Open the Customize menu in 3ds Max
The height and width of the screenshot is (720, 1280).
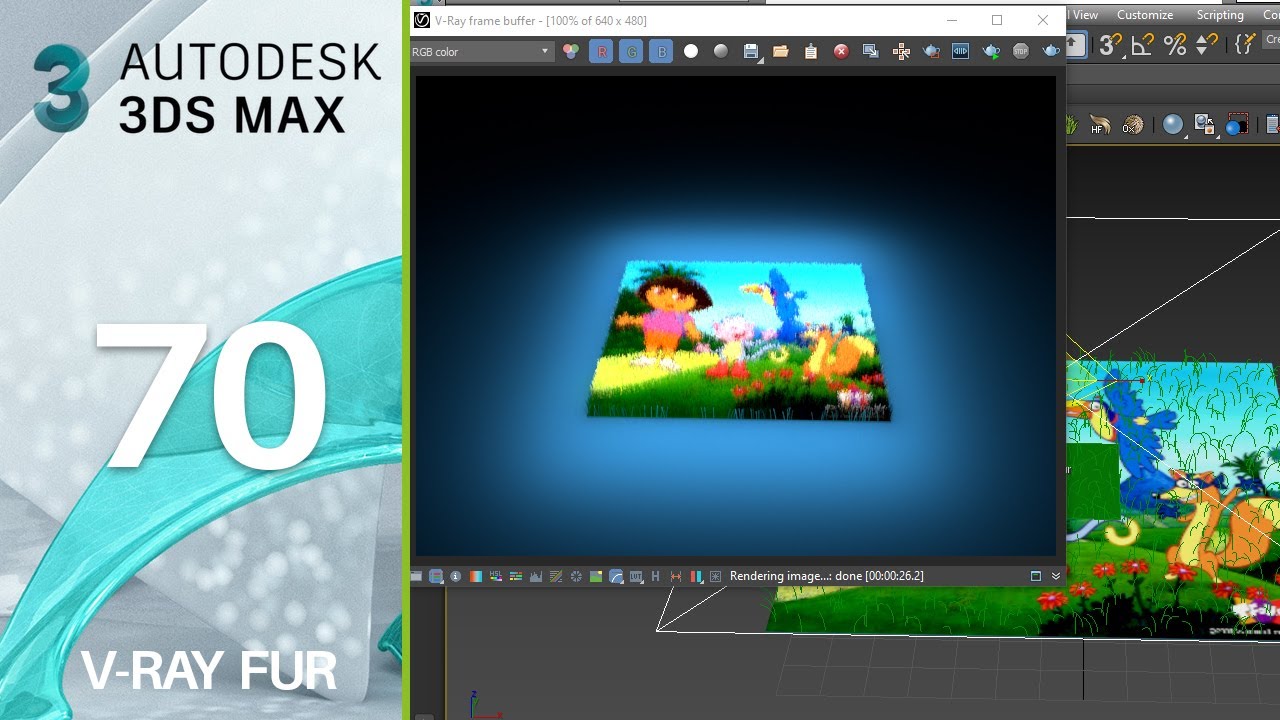click(1145, 15)
